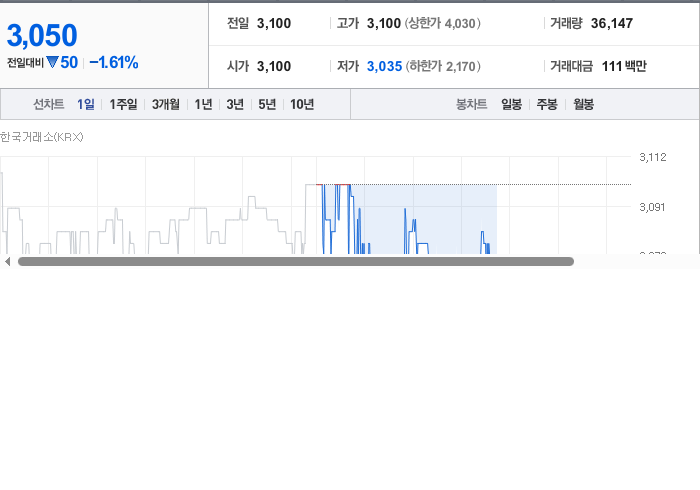This screenshot has height=490, width=700.
Task: Click the 전일 value 3,100
Action: click(x=274, y=23)
